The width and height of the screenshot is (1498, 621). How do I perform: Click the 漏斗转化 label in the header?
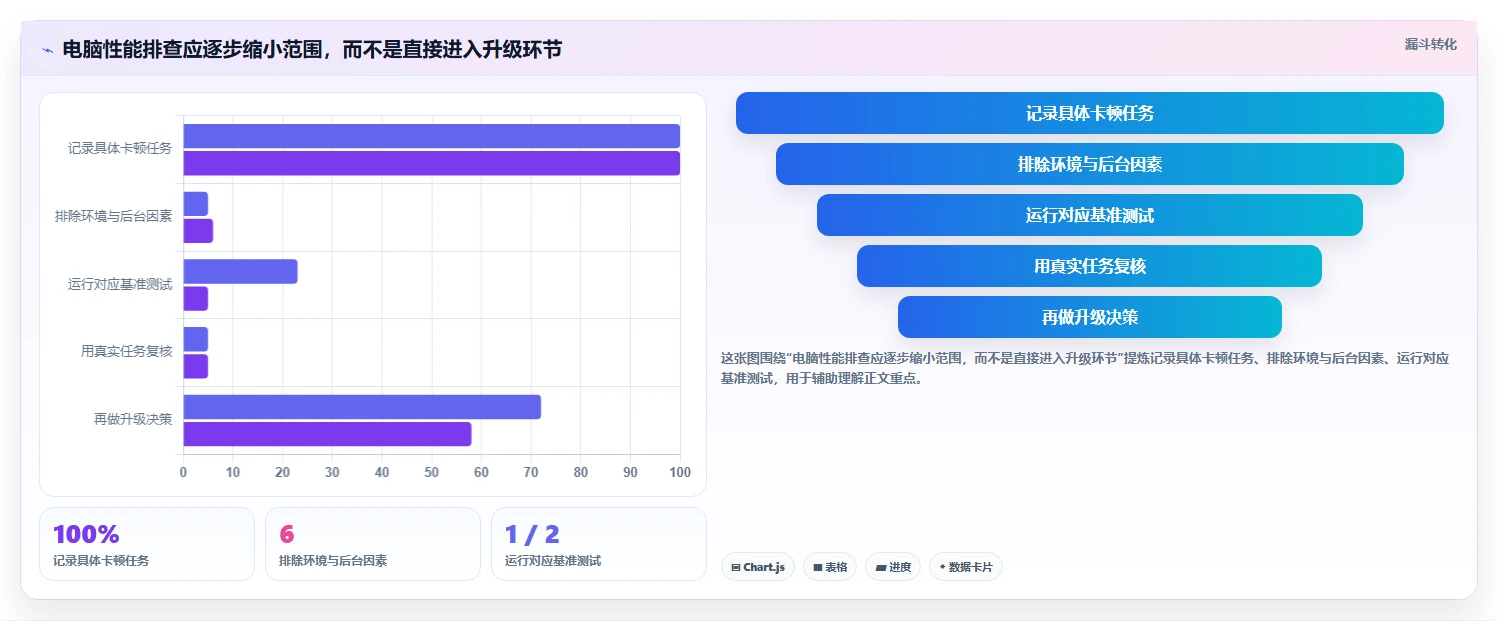[x=1430, y=45]
